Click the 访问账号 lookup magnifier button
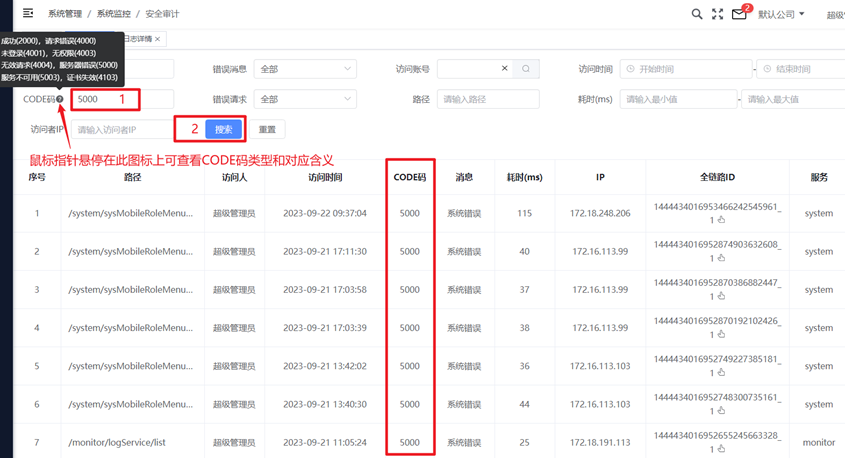845x458 pixels. [x=526, y=68]
